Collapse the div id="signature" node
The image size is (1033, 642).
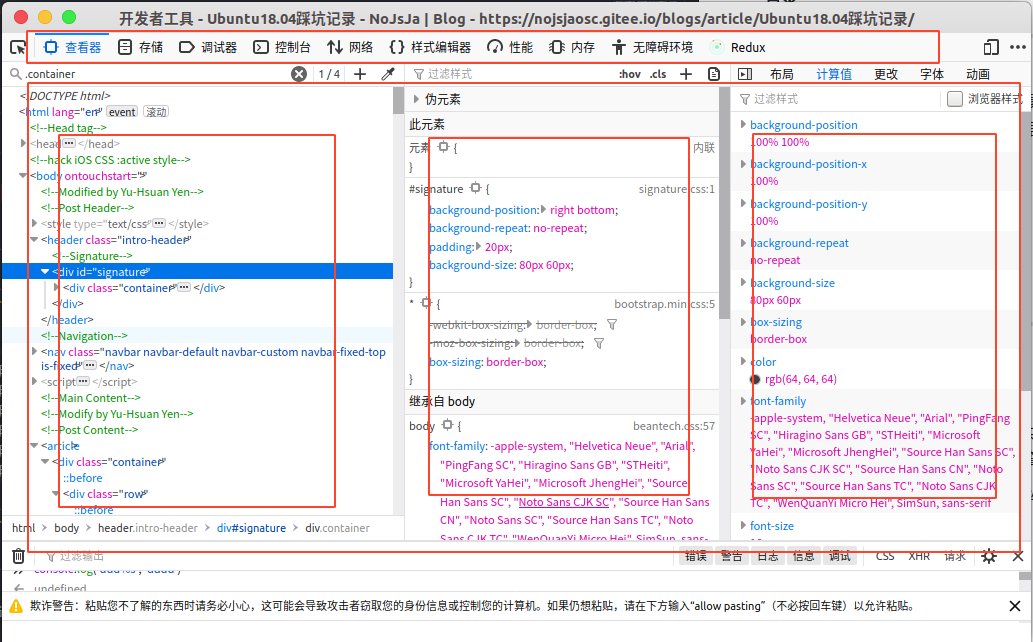click(45, 272)
